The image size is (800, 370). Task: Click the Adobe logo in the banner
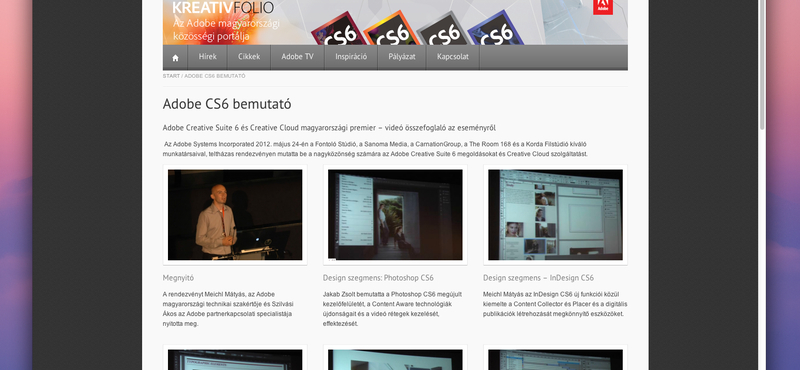click(603, 7)
